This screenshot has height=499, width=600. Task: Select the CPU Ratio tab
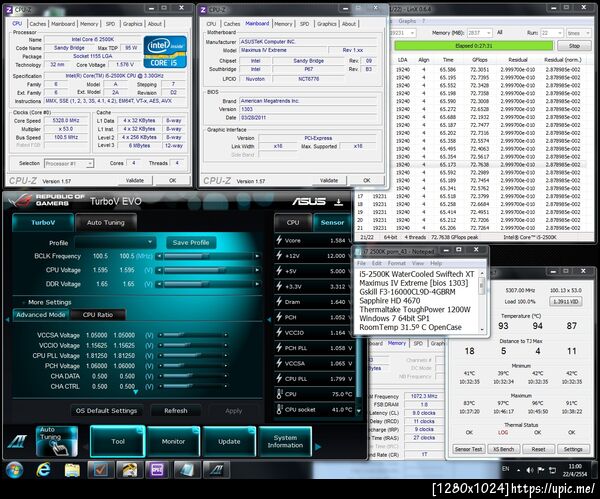click(98, 315)
